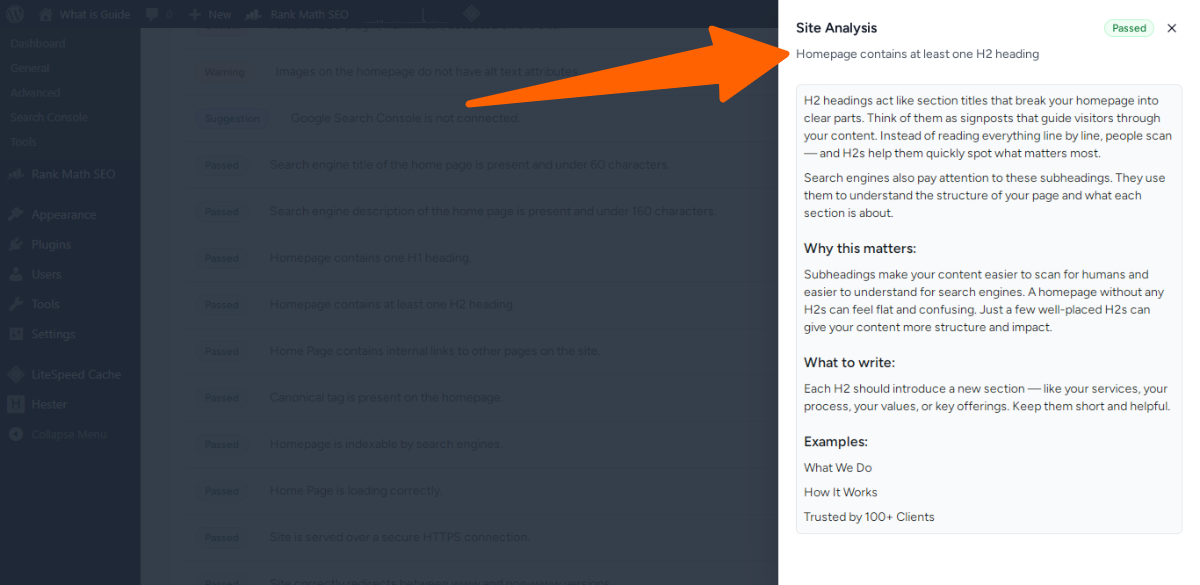Open the Settings sliders icon in sidebar

pos(15,334)
